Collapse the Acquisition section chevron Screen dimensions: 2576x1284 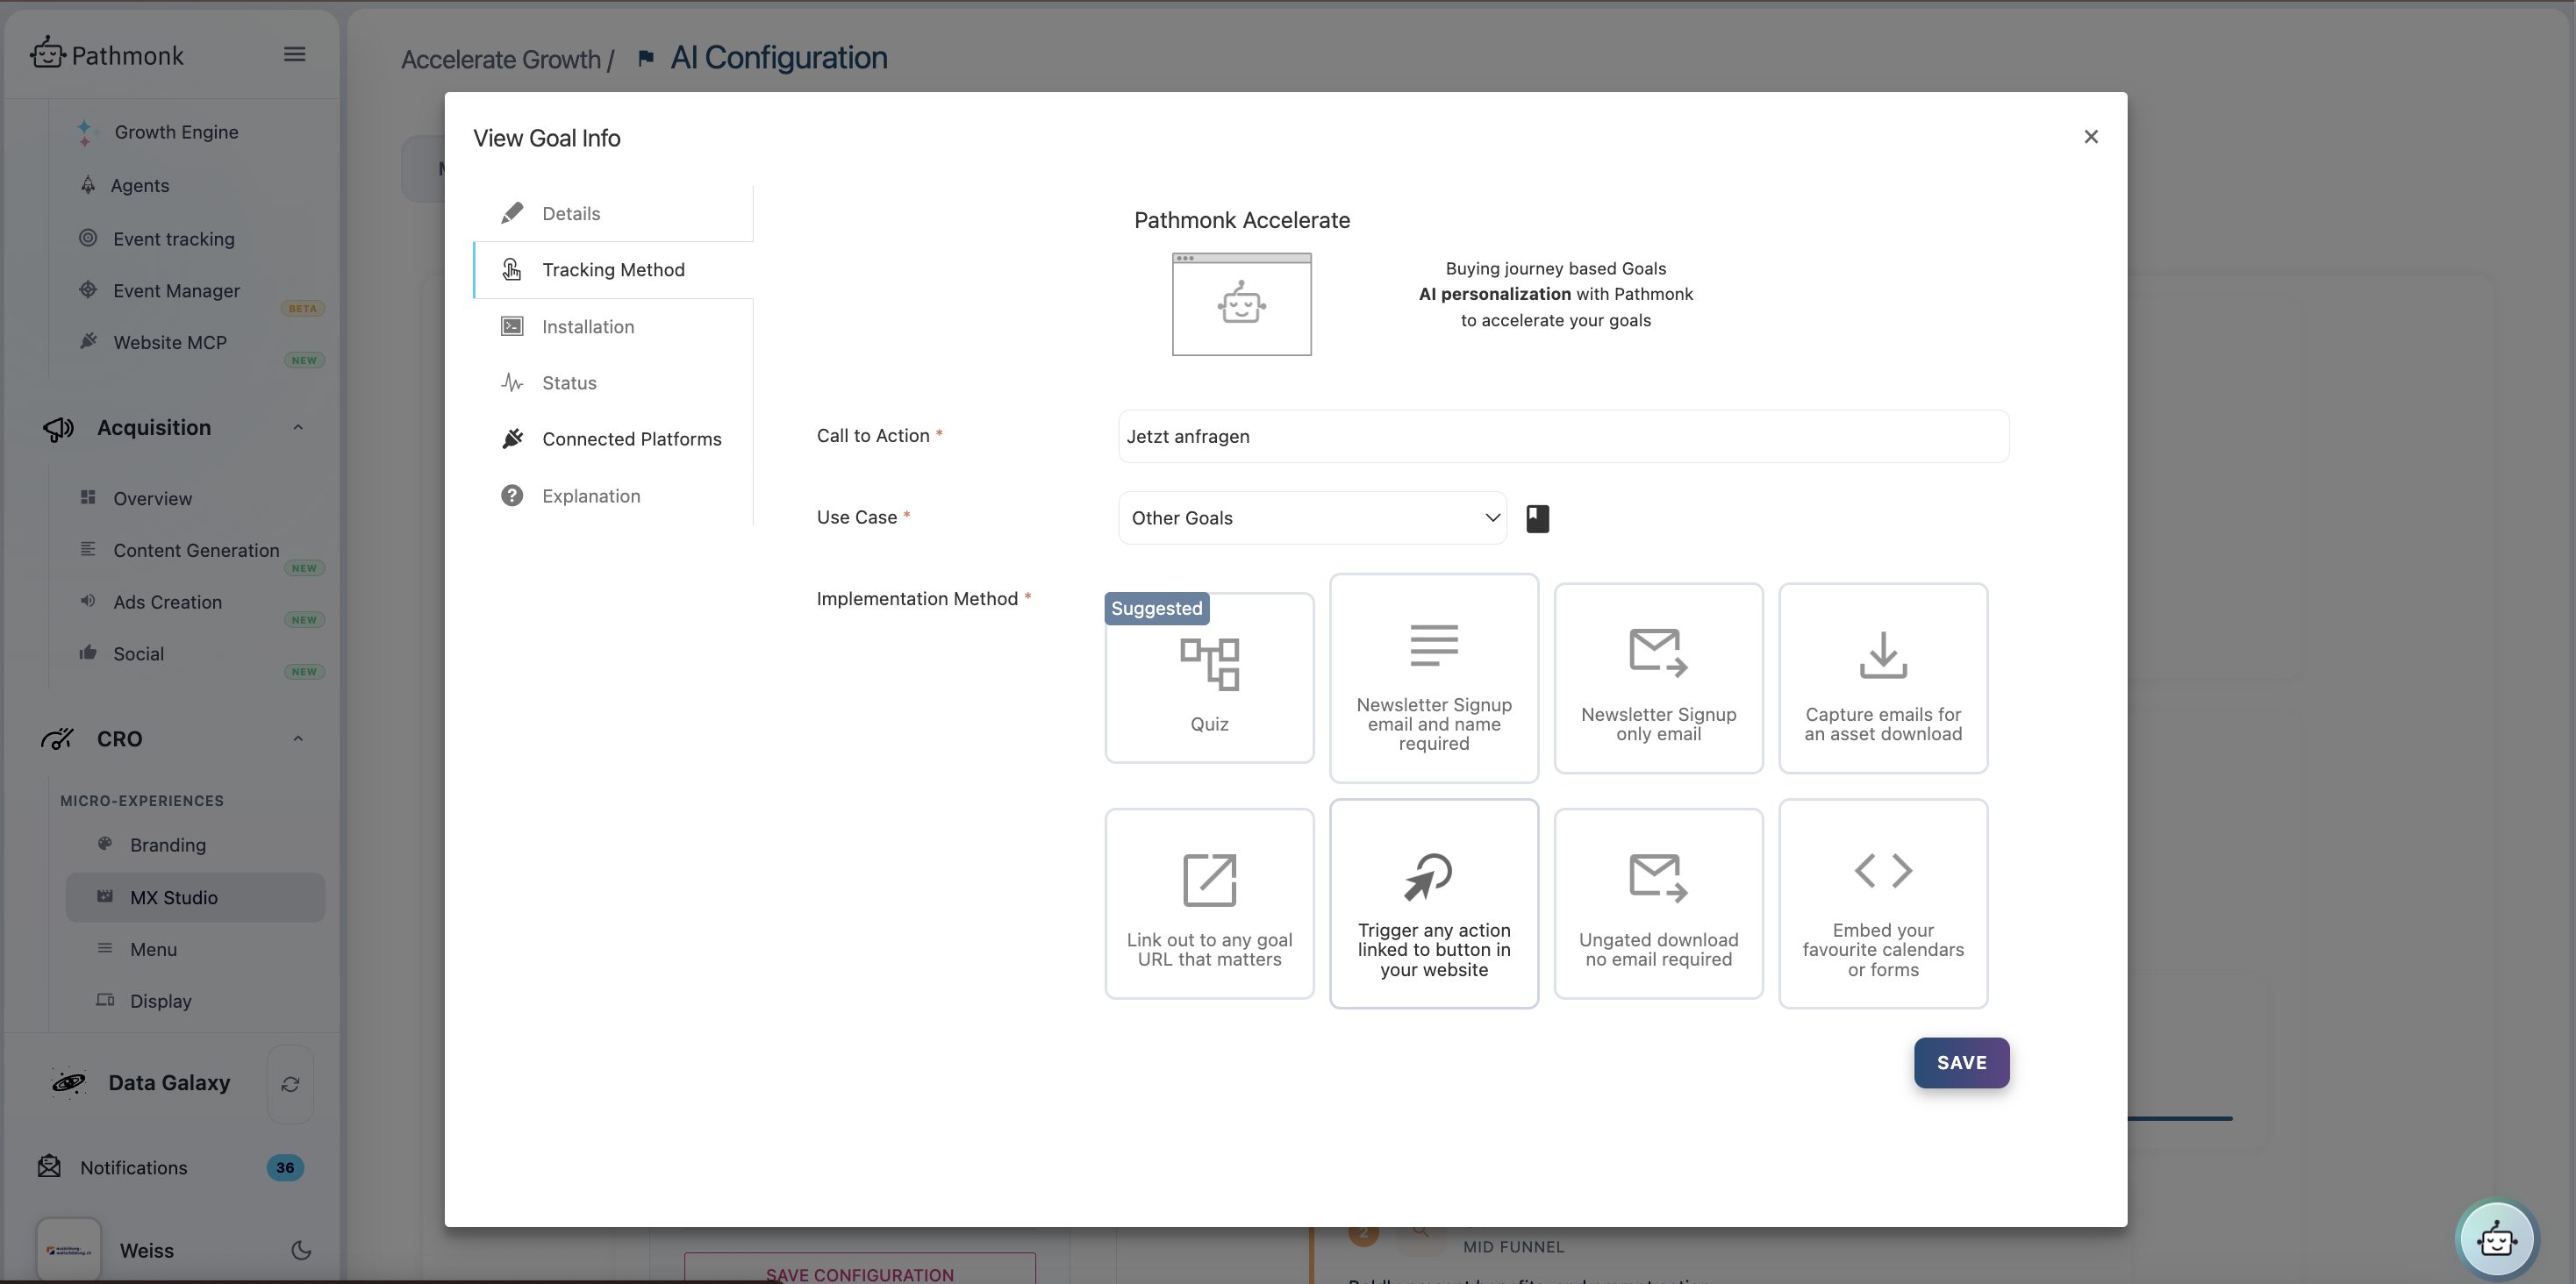click(298, 428)
